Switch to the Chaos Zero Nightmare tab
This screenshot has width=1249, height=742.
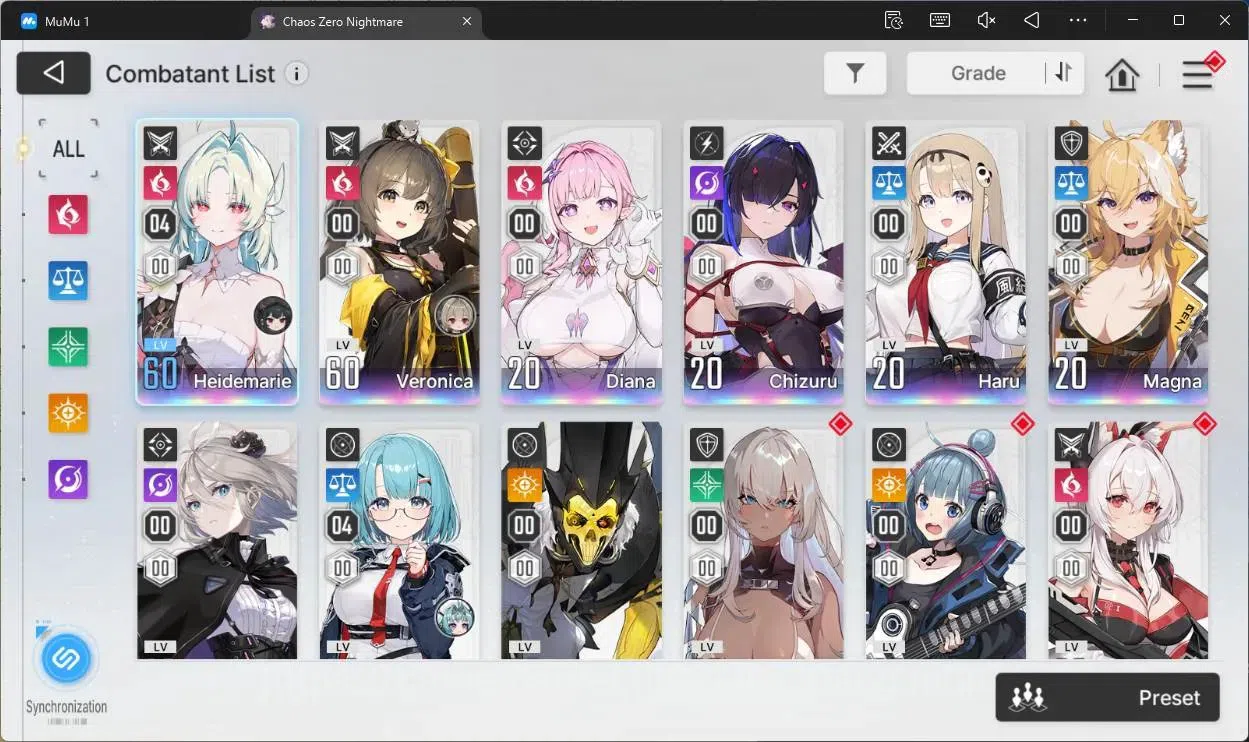pos(365,21)
